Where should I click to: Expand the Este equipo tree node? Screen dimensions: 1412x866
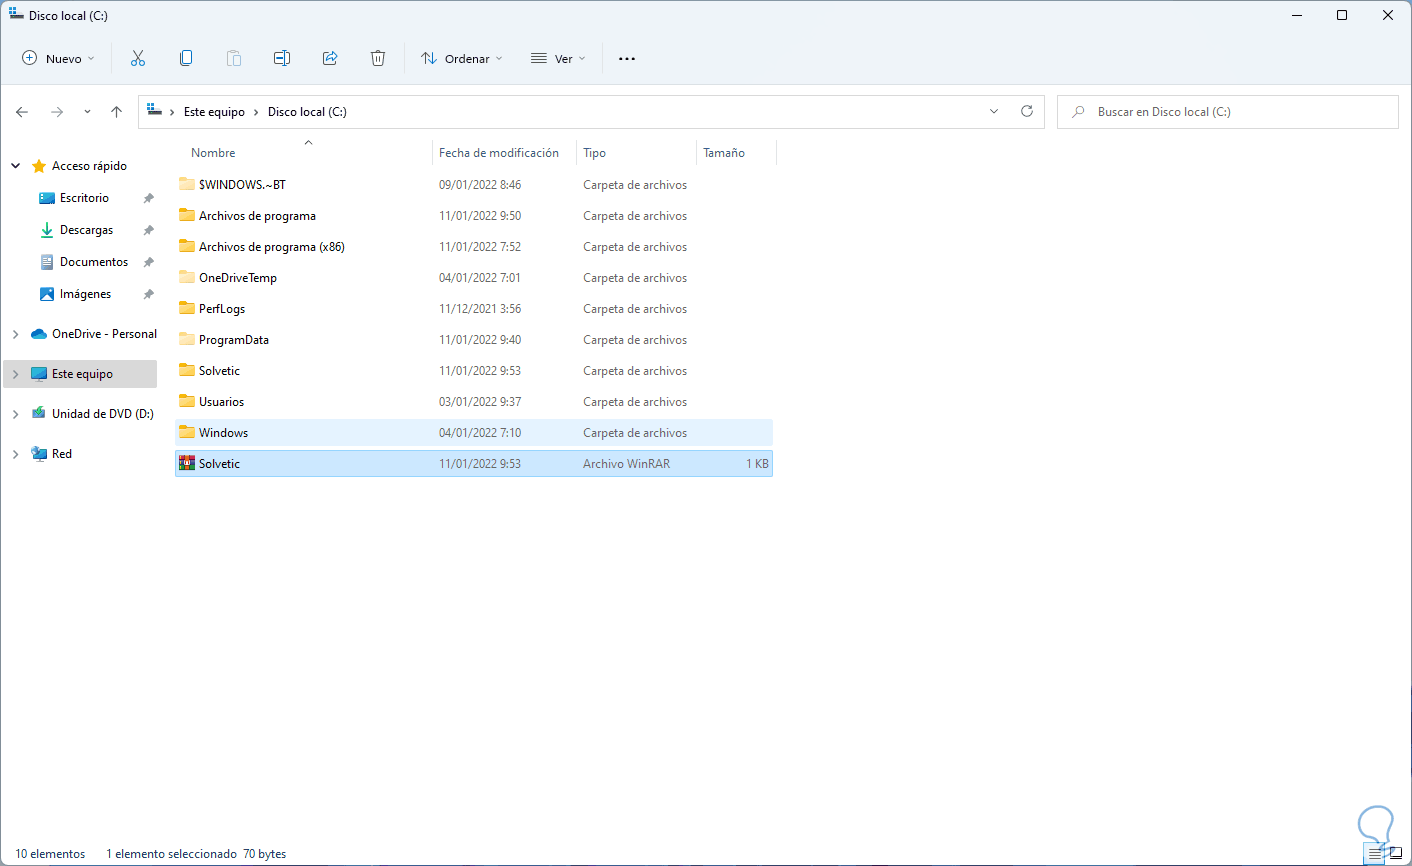tap(15, 374)
